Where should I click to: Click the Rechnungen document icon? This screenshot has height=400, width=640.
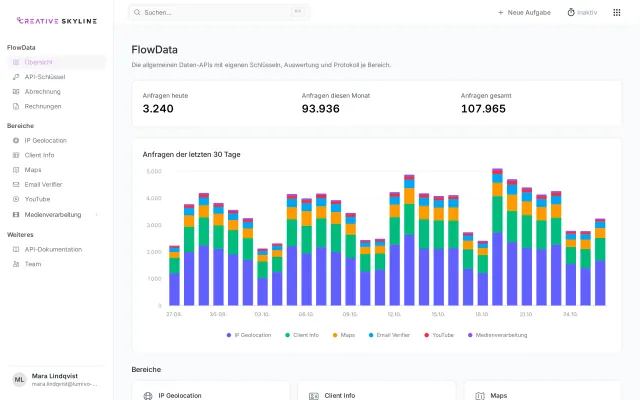16,107
